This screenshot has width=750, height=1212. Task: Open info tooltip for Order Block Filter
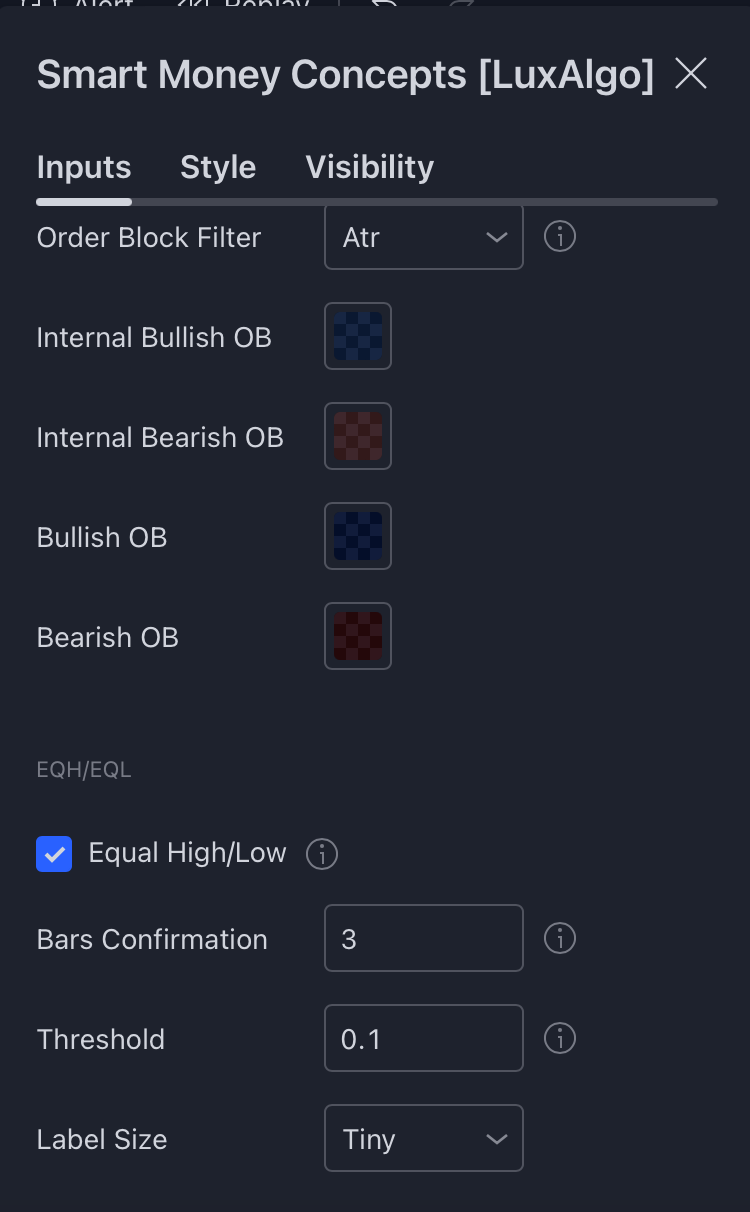coord(559,237)
